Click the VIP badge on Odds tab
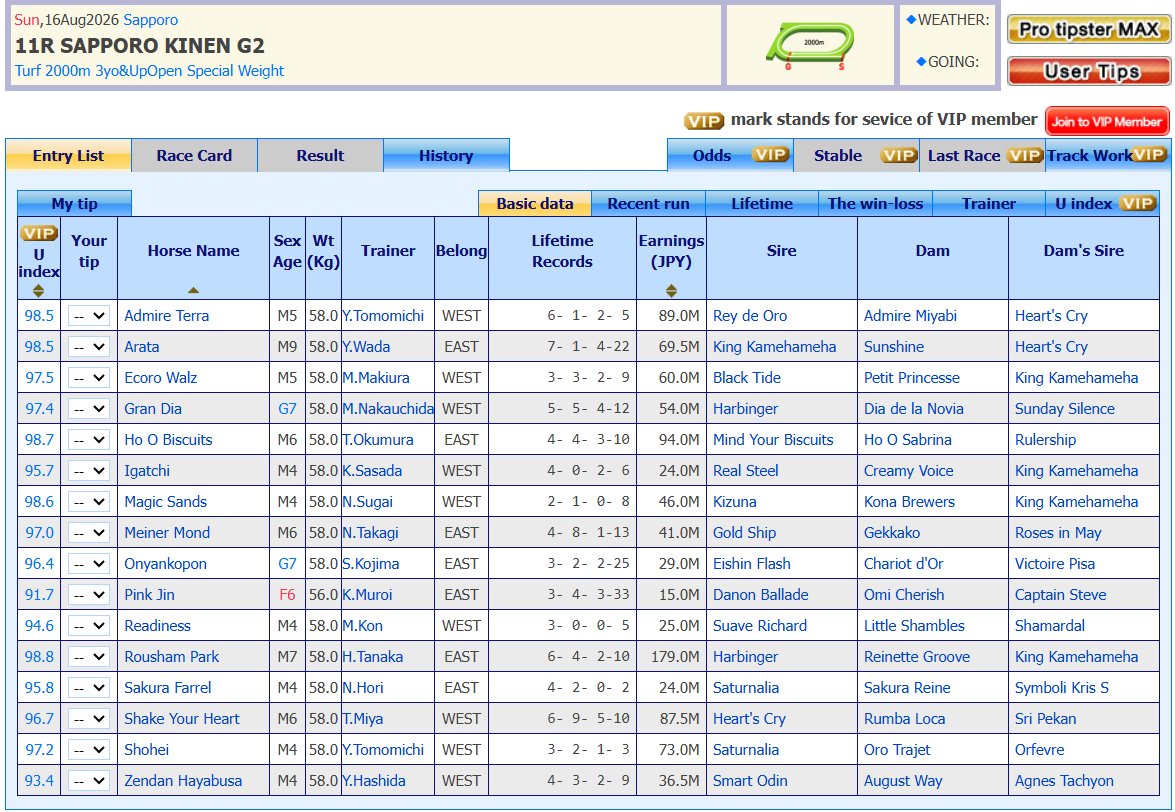Screen dimensions: 1175x812 (770, 155)
